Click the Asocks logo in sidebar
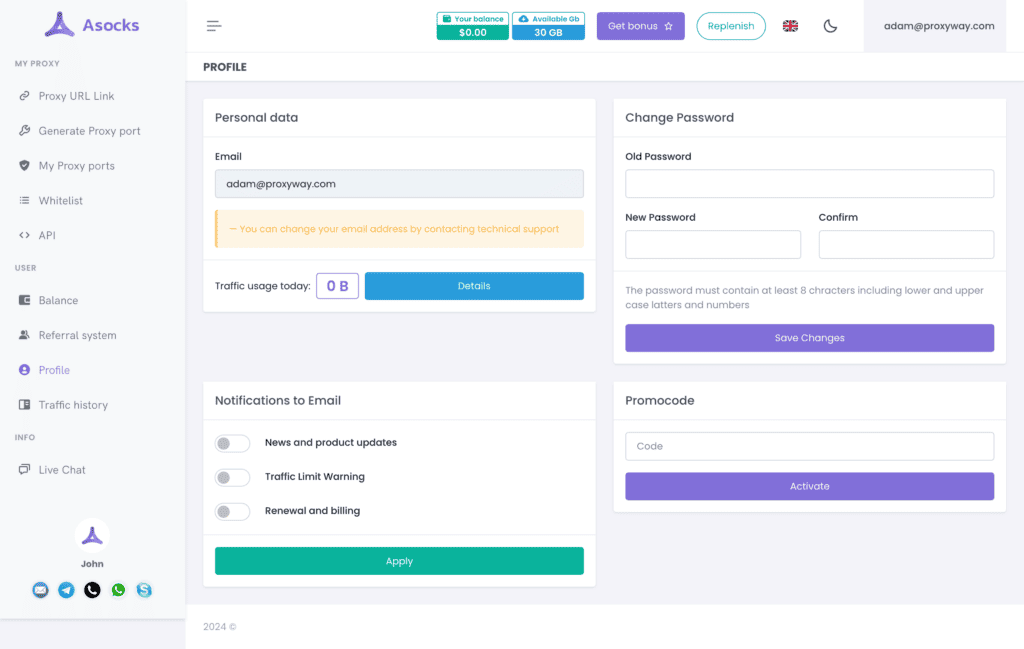The height and width of the screenshot is (649, 1024). point(92,25)
